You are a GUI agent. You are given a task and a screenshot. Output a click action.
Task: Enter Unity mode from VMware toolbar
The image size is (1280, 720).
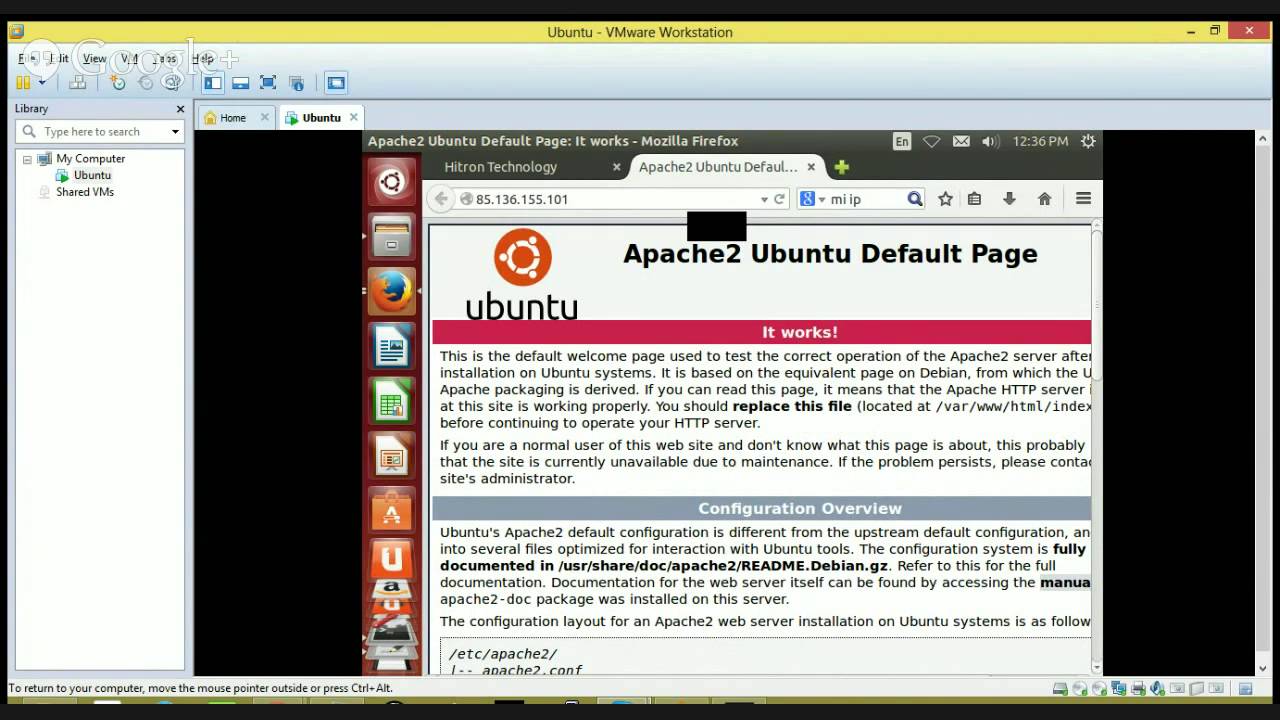click(296, 83)
